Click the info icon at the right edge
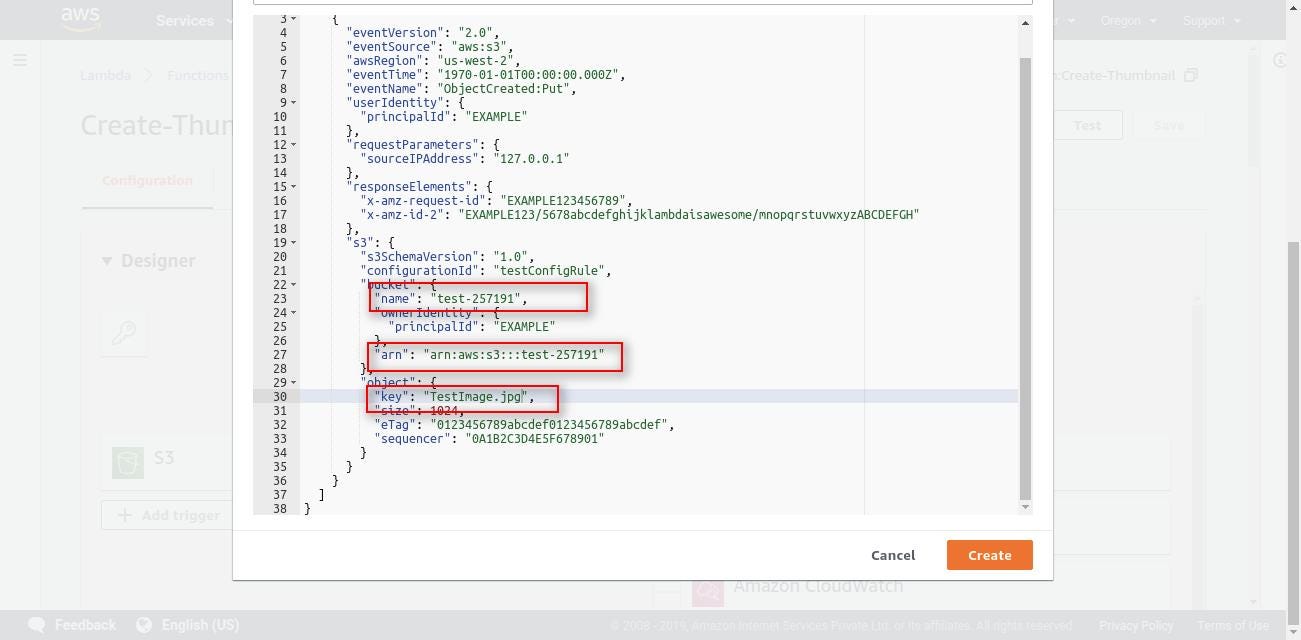This screenshot has width=1301, height=640. click(1280, 60)
